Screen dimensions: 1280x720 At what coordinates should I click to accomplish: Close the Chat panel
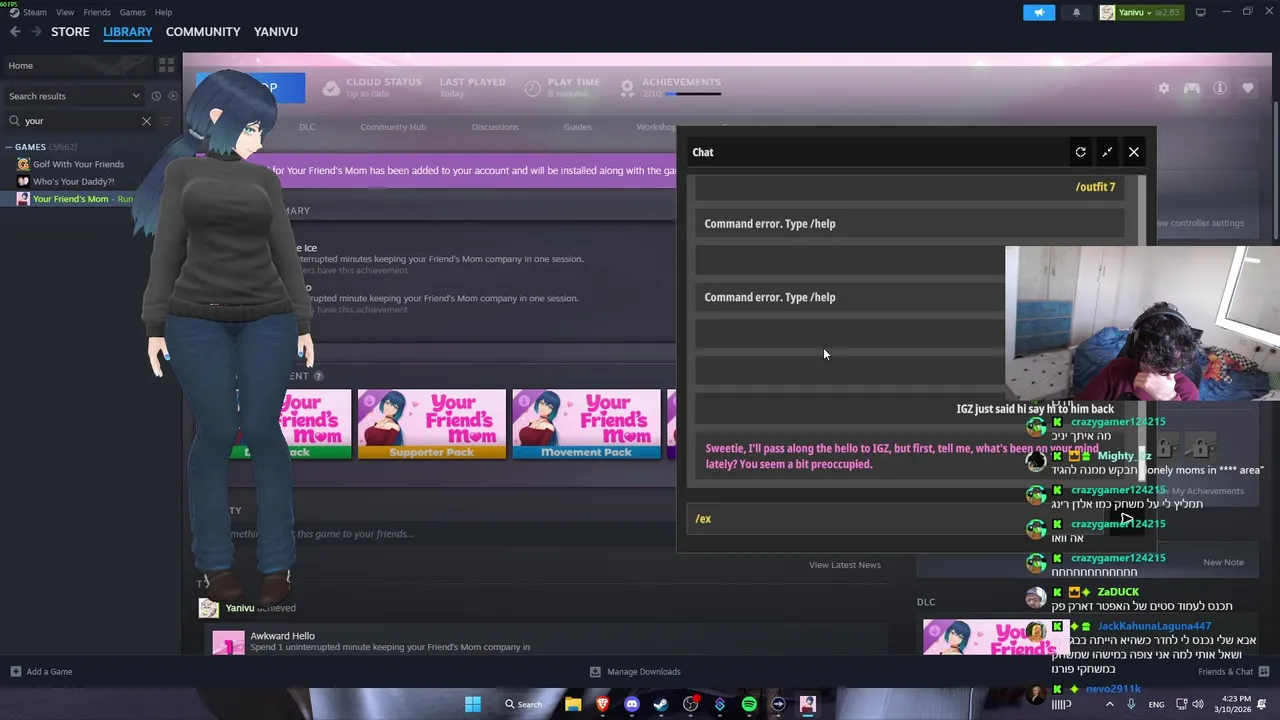tap(1134, 152)
